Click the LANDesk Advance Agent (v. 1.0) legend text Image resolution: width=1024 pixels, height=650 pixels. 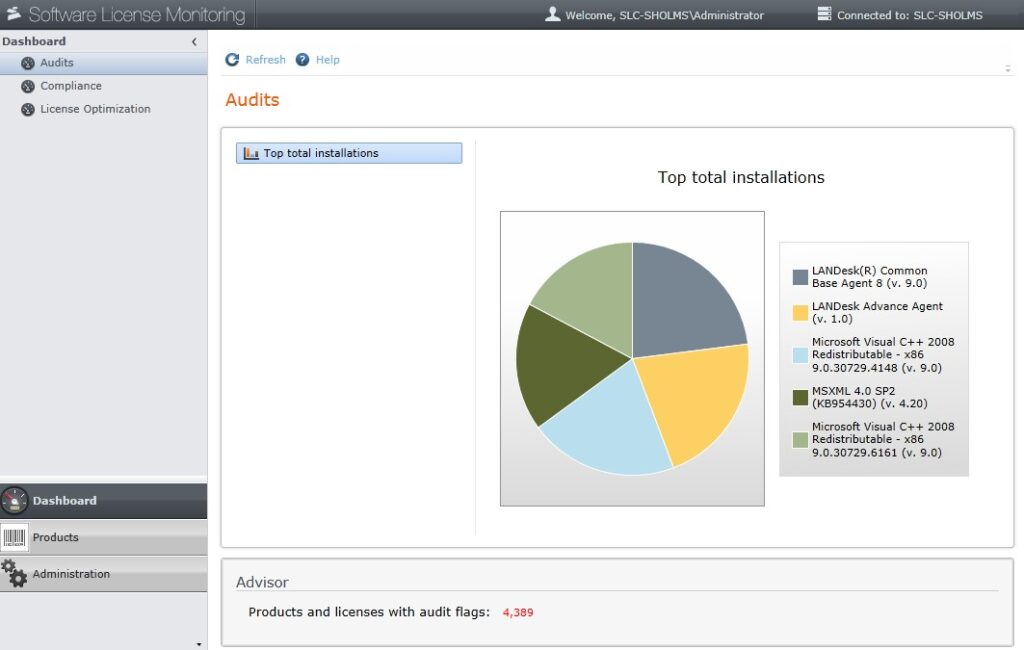click(877, 313)
